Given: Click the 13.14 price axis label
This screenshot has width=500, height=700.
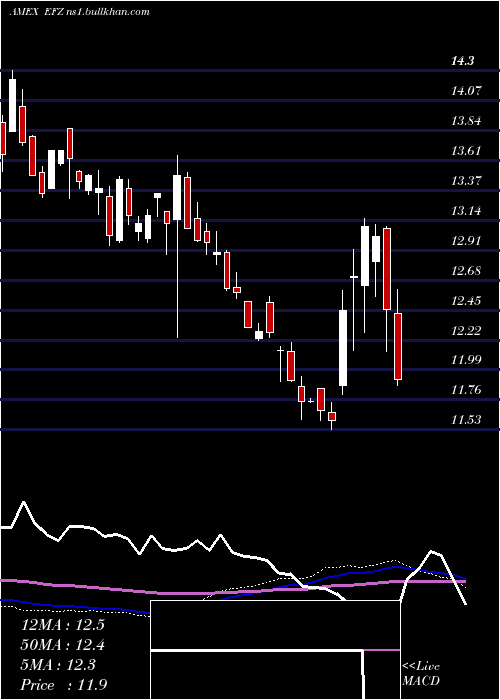Looking at the screenshot, I should pos(467,210).
